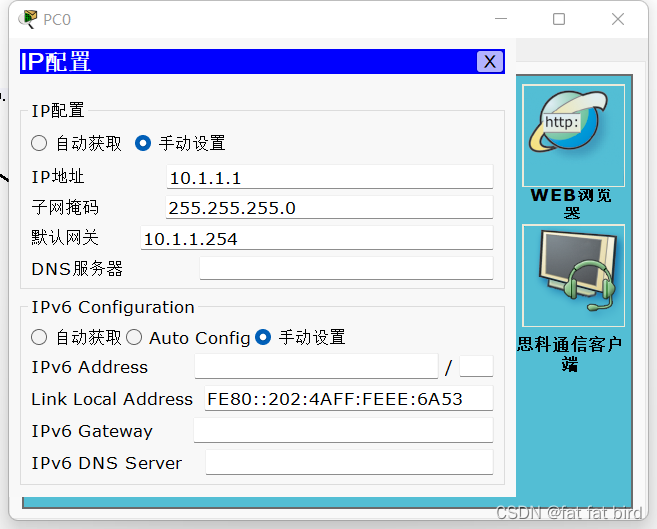Screen dimensions: 657x529
Task: Focus the IPv6 Gateway field
Action: click(343, 430)
